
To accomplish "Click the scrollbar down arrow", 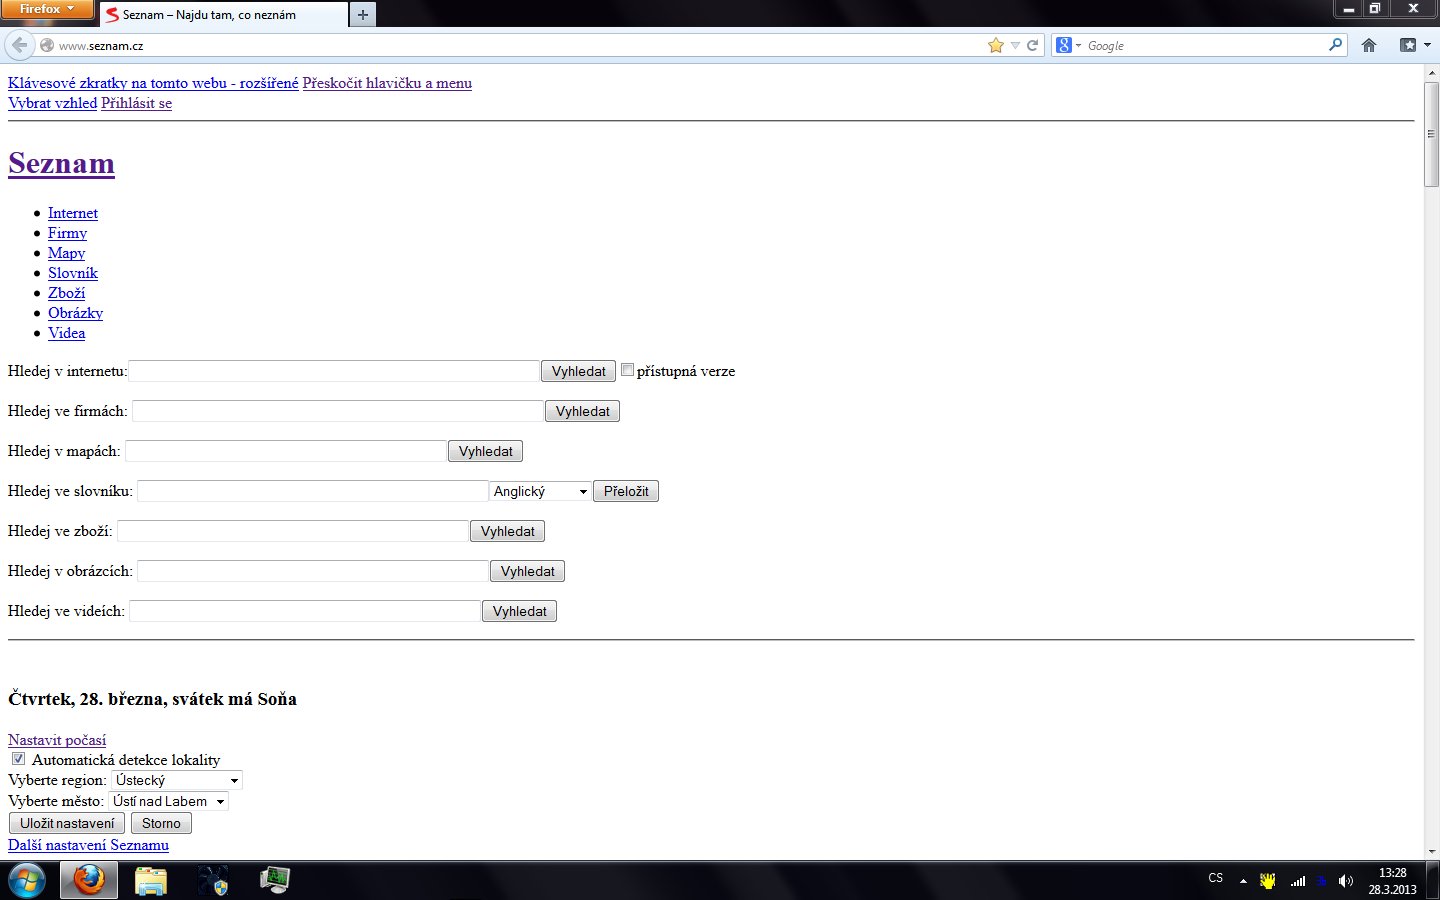I will click(1431, 851).
